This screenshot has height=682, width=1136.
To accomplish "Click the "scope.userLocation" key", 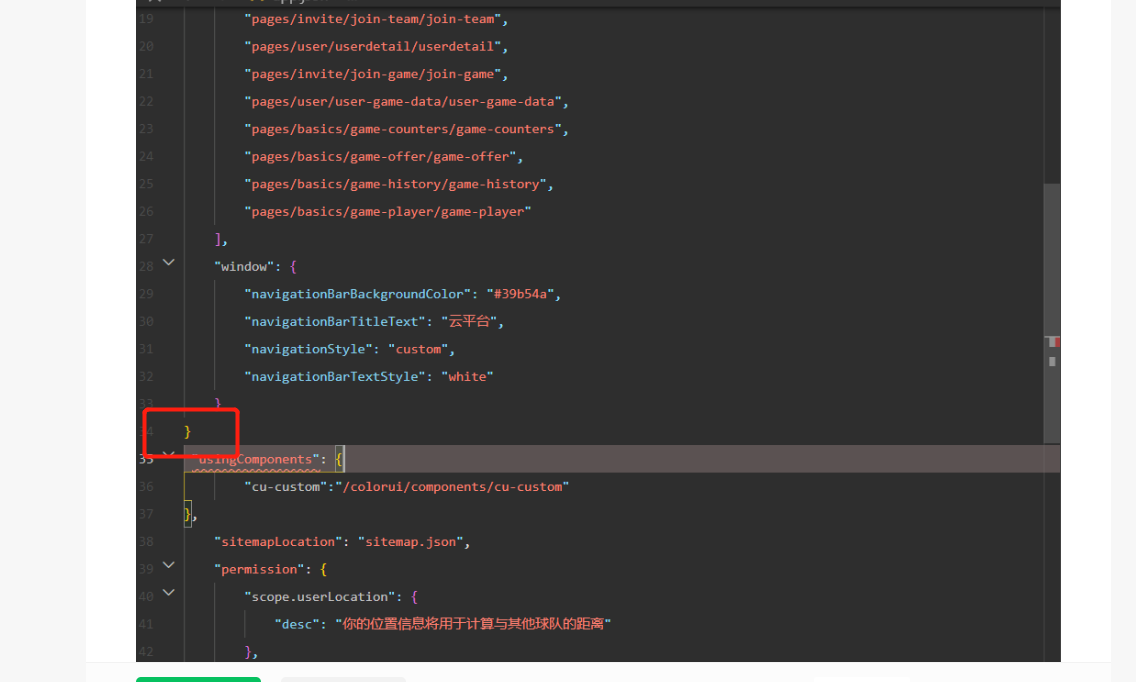I will pos(320,597).
